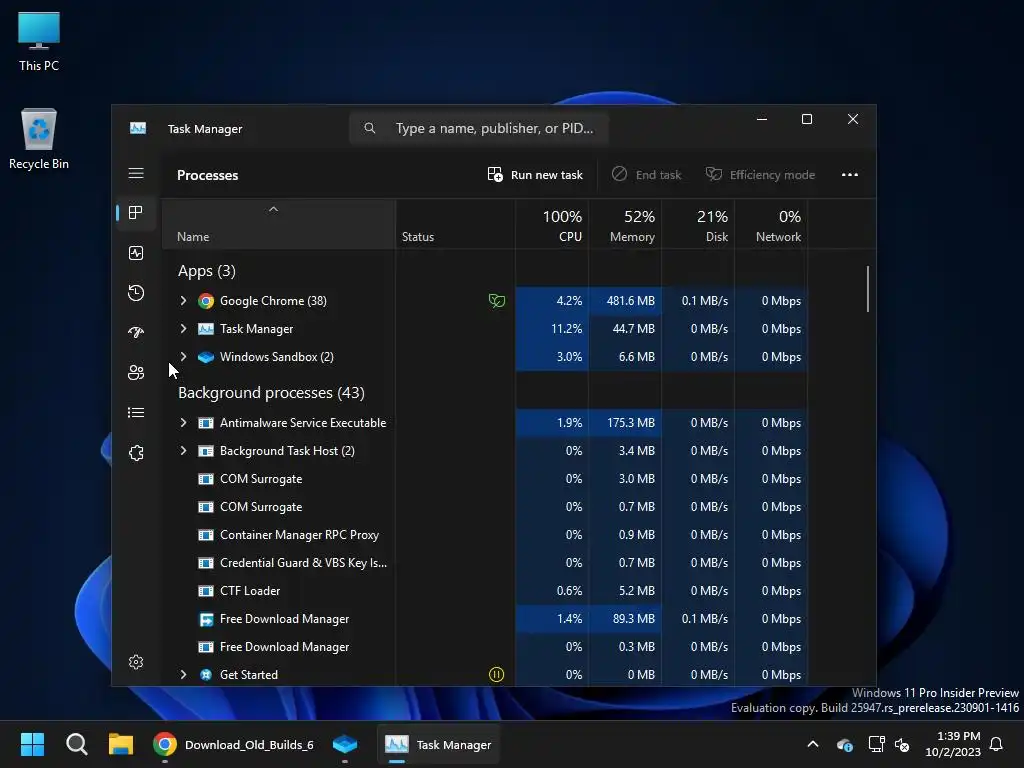Open the Task Manager hamburger navigation menu
Screen dimensions: 1024x768
point(136,173)
